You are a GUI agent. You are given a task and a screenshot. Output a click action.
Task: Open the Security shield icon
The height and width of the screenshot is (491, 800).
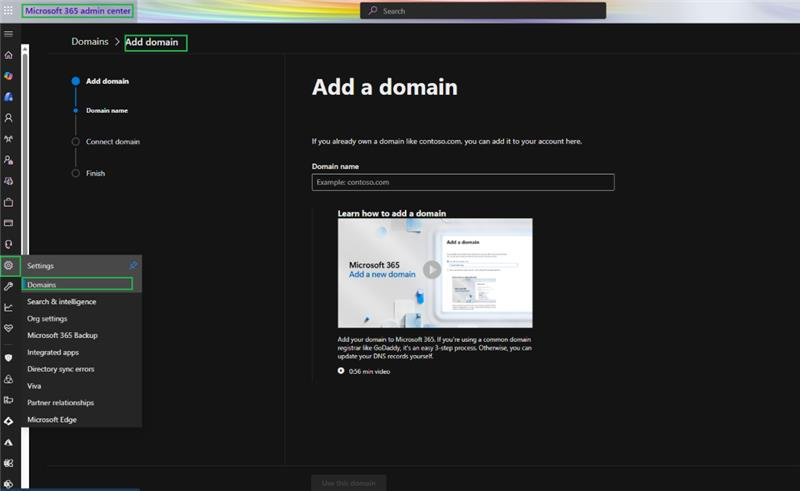9,358
